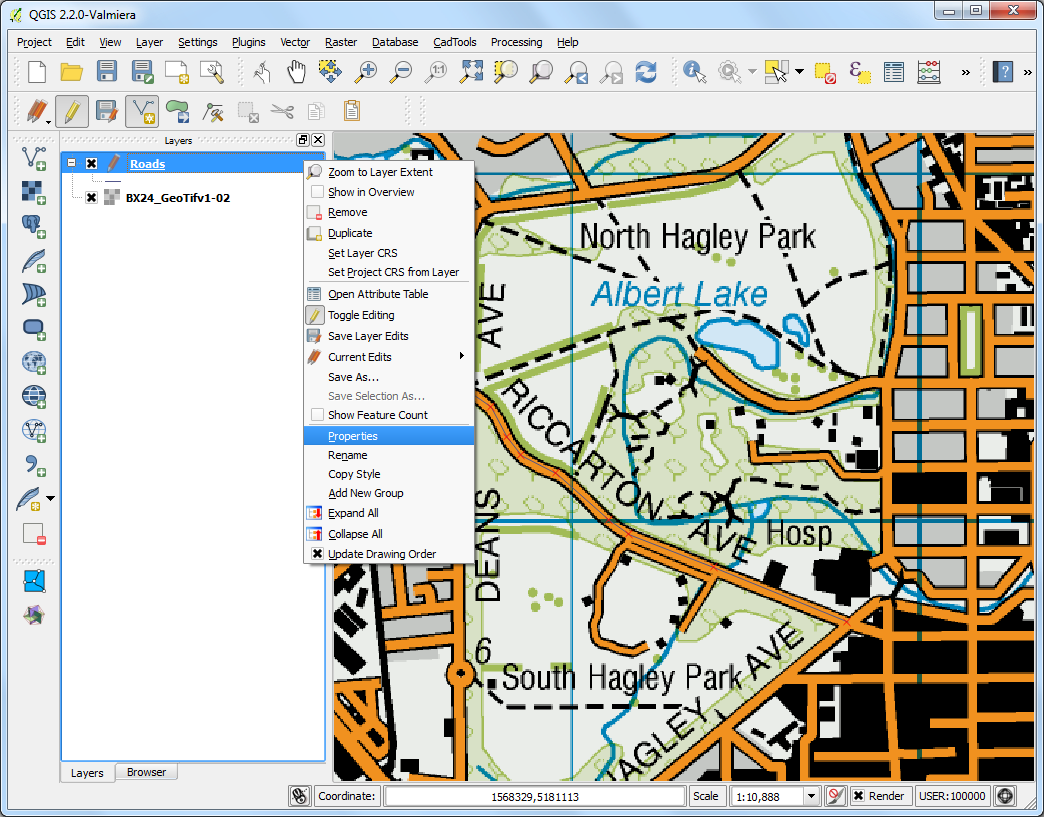The width and height of the screenshot is (1044, 817).
Task: Select the Zoom In magnifier tool
Action: pyautogui.click(x=367, y=71)
